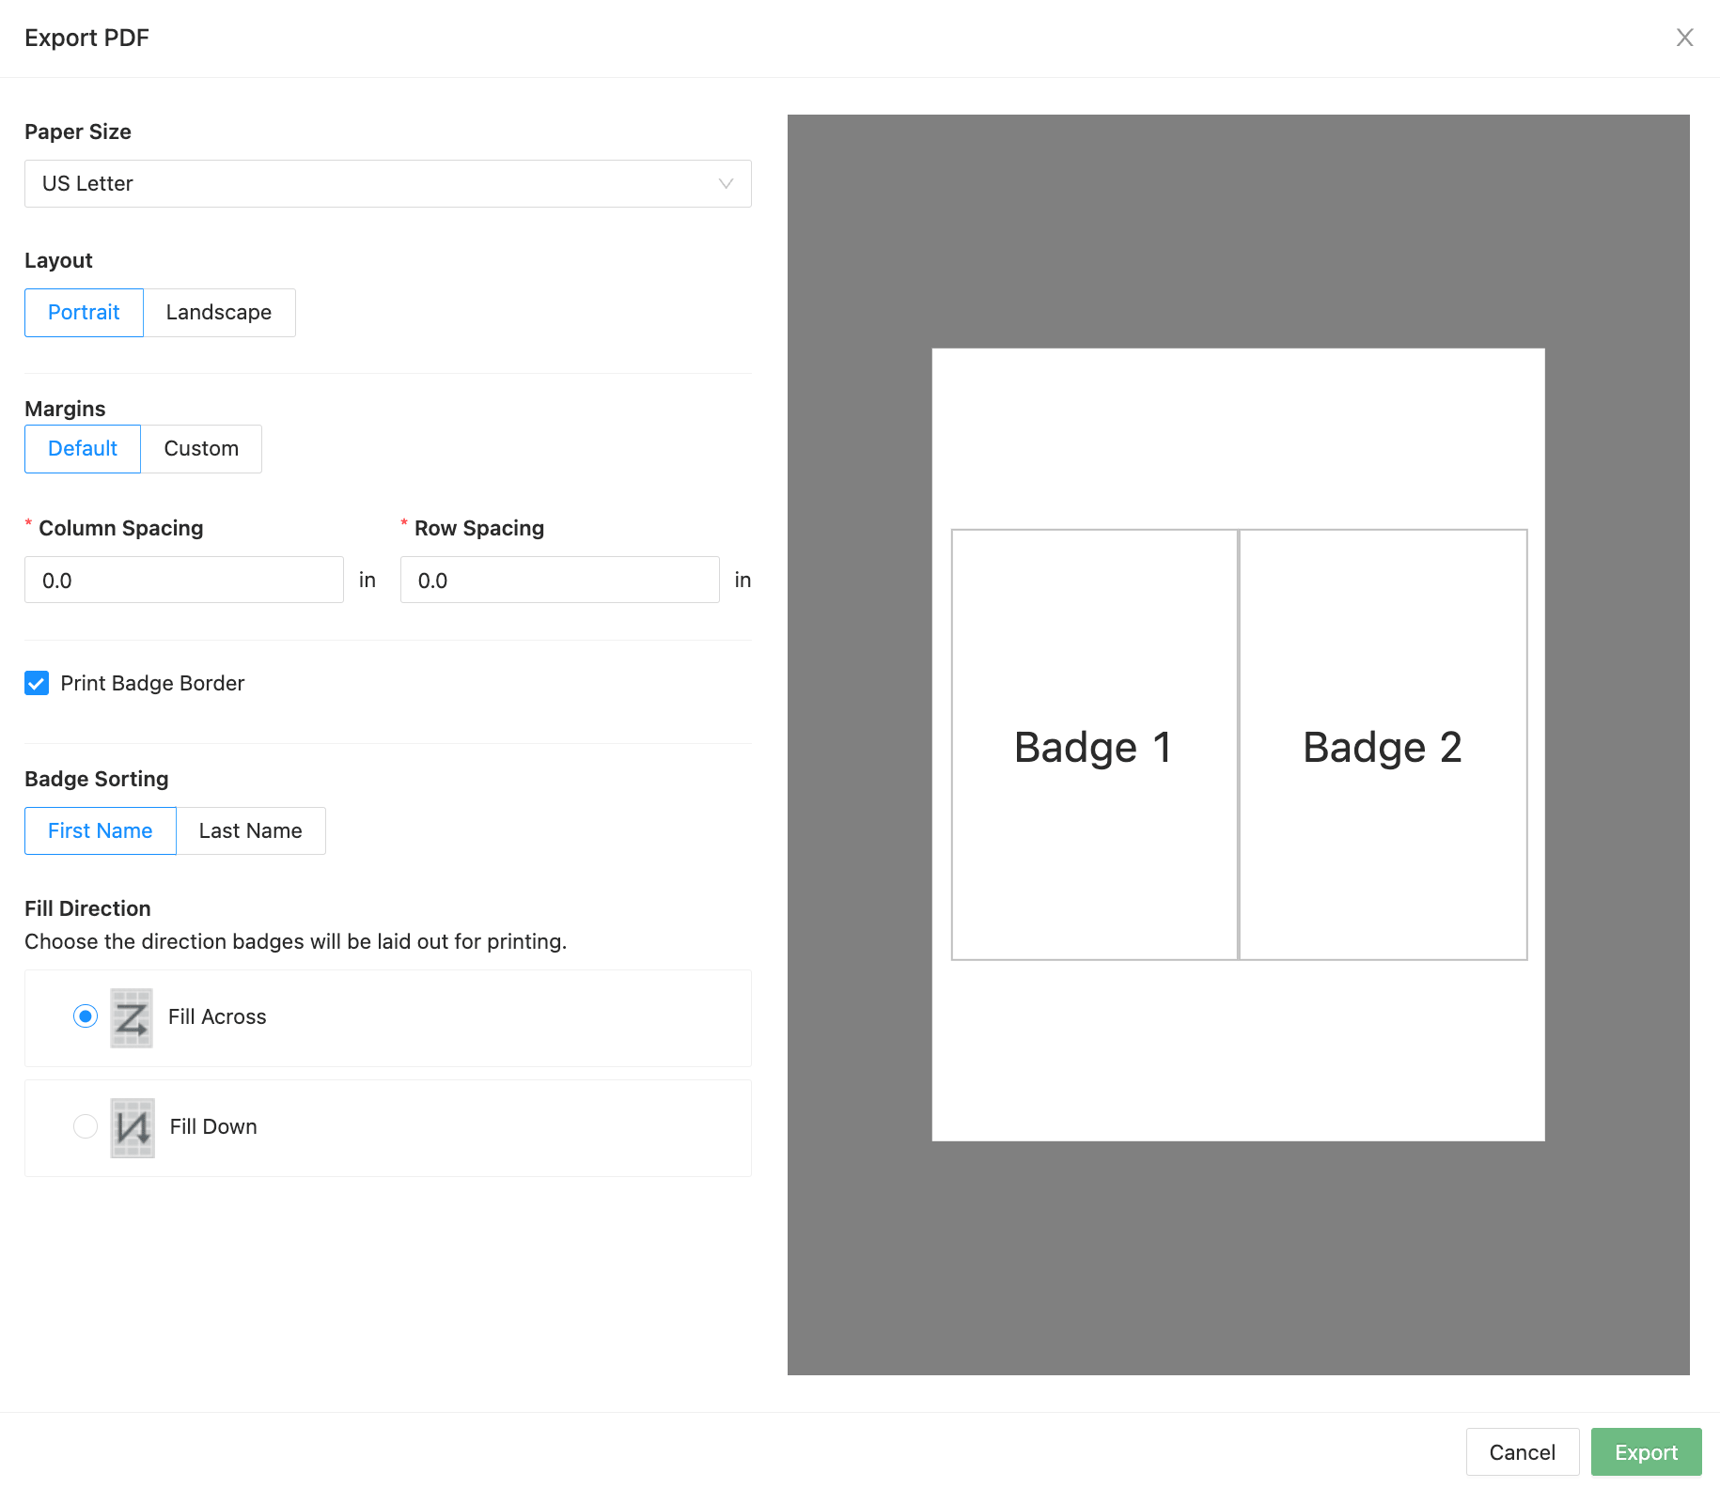
Task: Click the Fill Down direction icon
Action: pos(131,1127)
